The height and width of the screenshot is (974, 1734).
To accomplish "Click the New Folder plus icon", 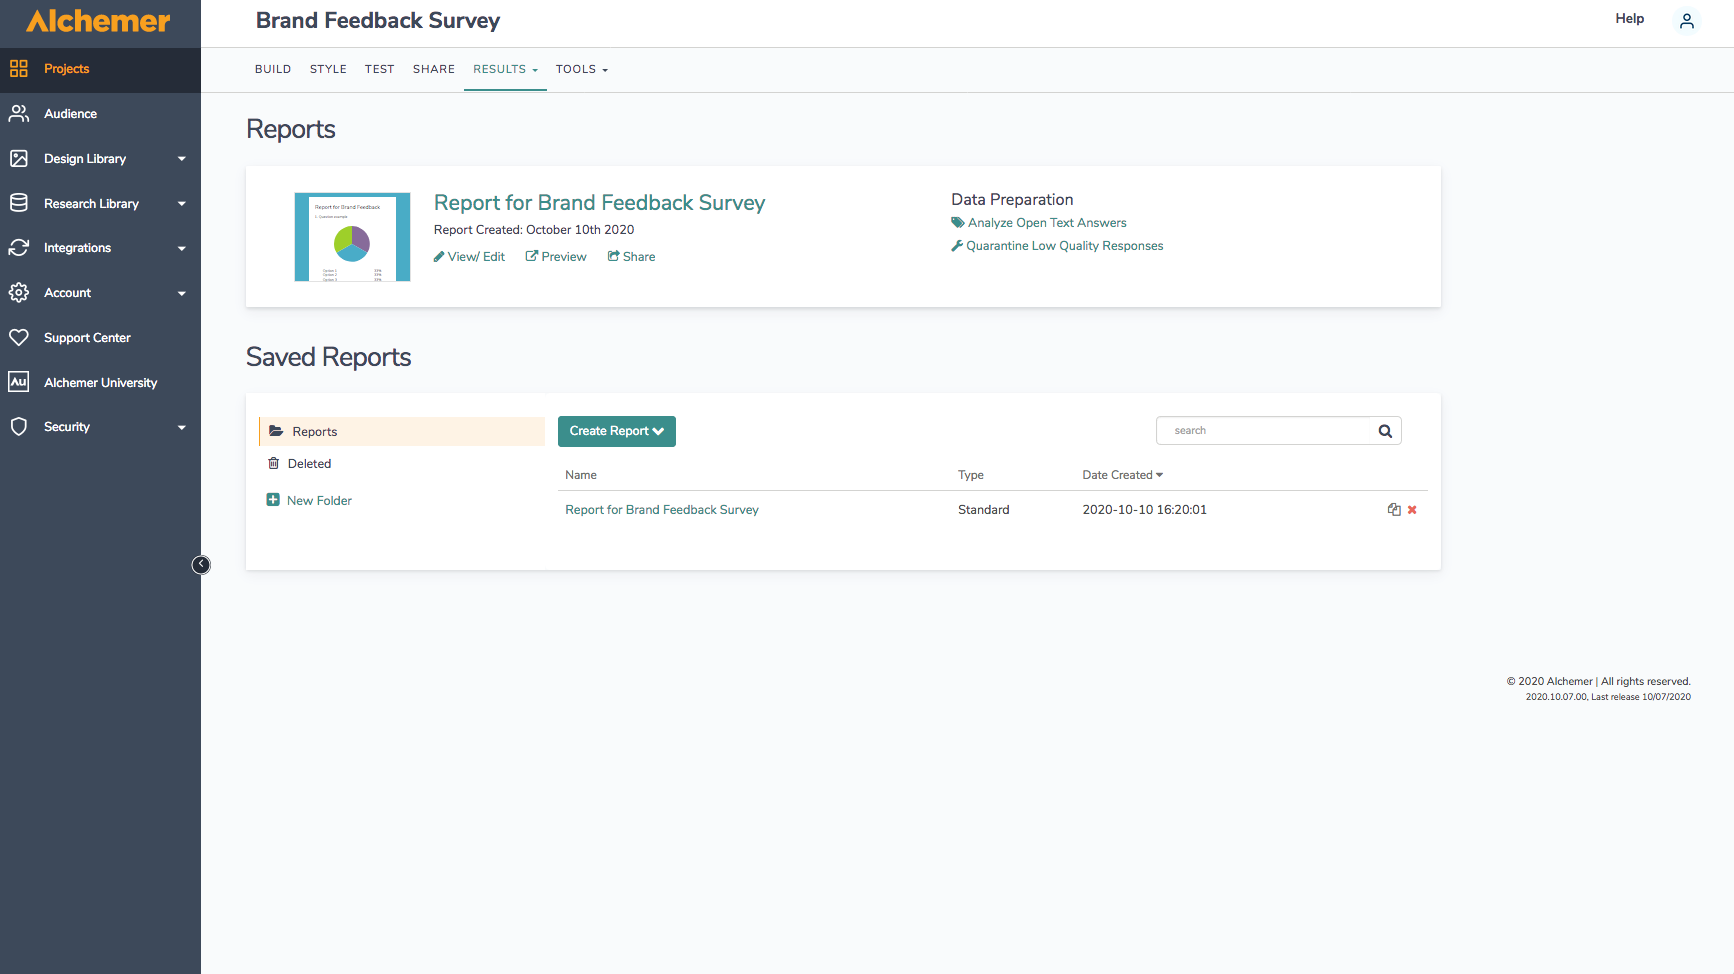I will (x=273, y=500).
